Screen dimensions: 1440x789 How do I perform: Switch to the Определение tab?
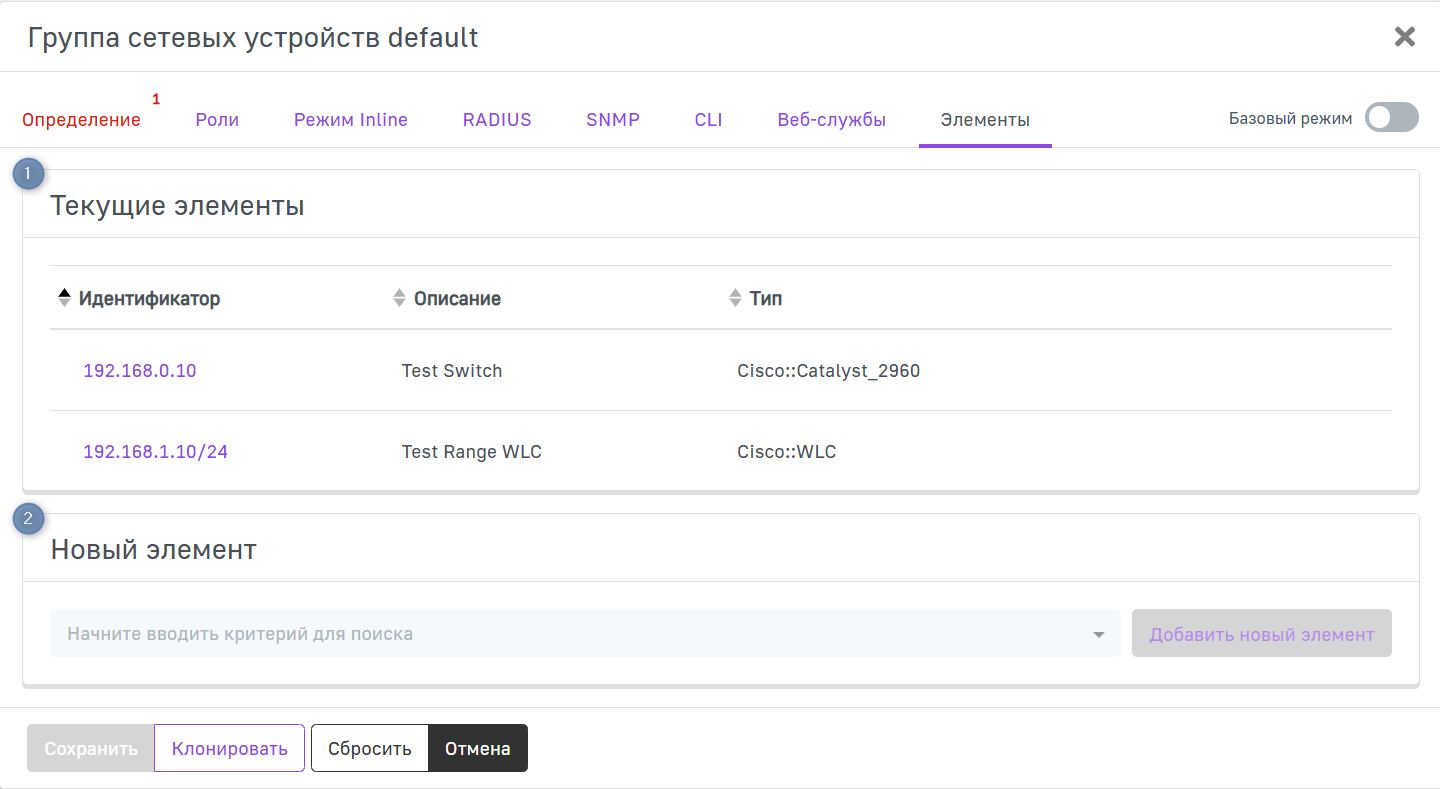pyautogui.click(x=81, y=120)
